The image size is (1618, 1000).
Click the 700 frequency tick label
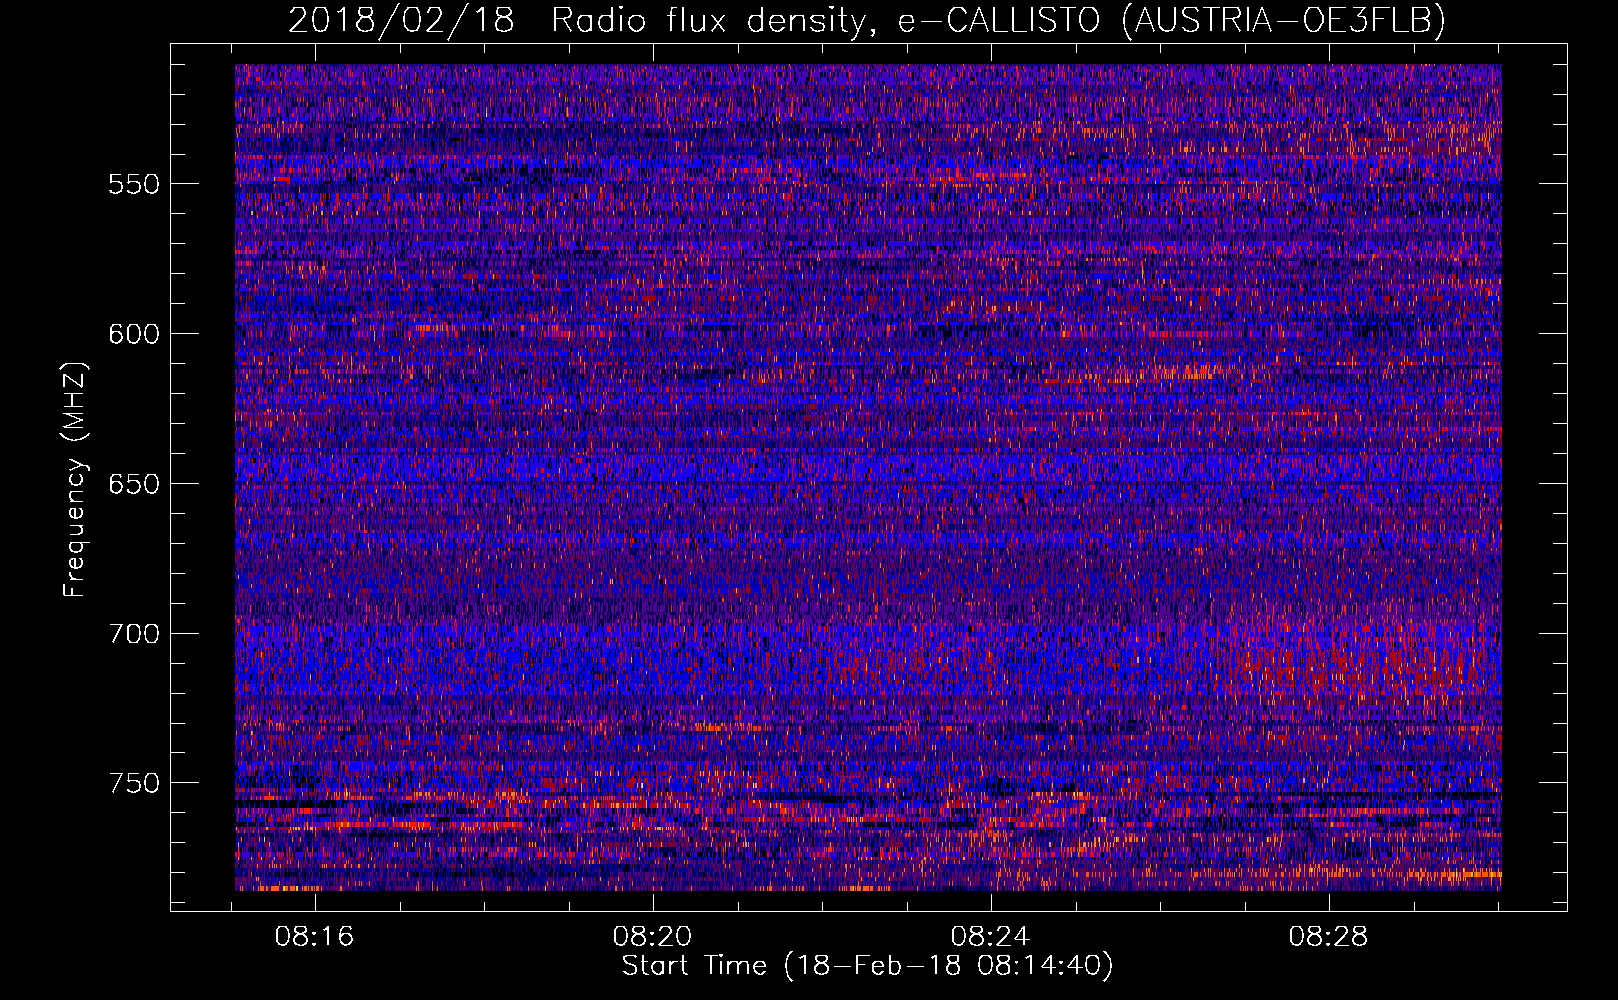(134, 634)
